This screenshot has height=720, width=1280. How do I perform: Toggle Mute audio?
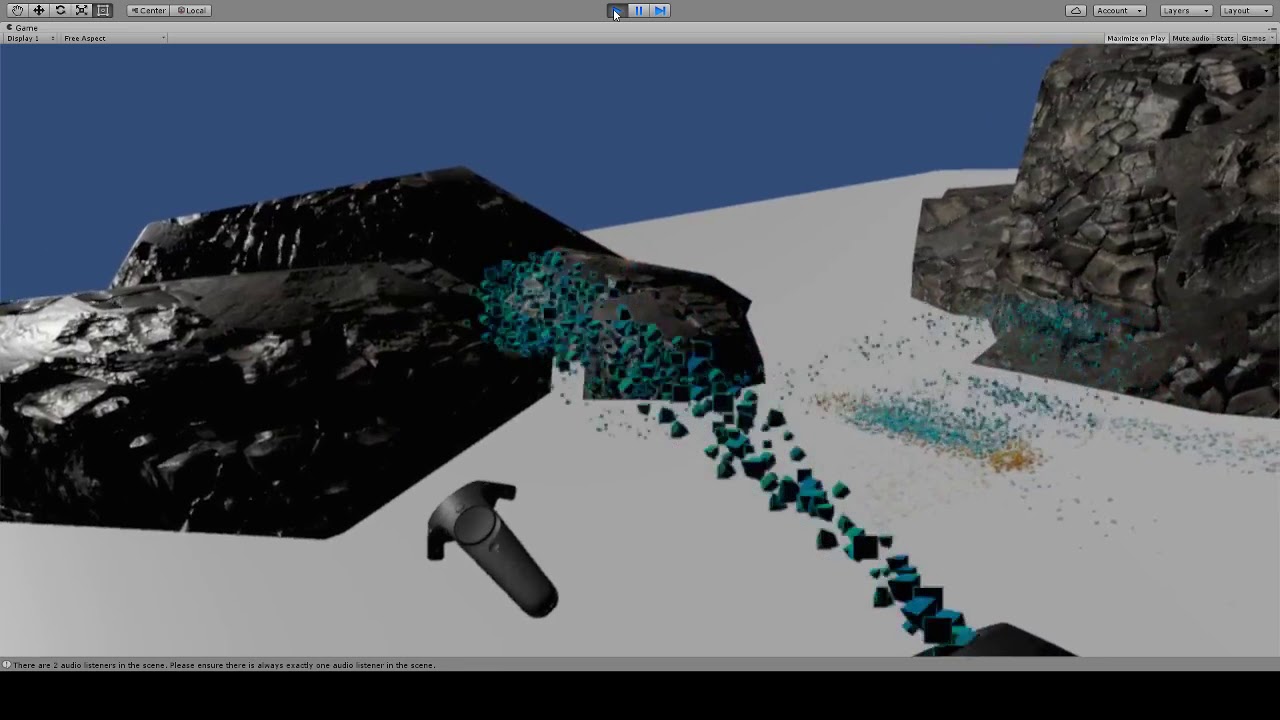pyautogui.click(x=1190, y=38)
